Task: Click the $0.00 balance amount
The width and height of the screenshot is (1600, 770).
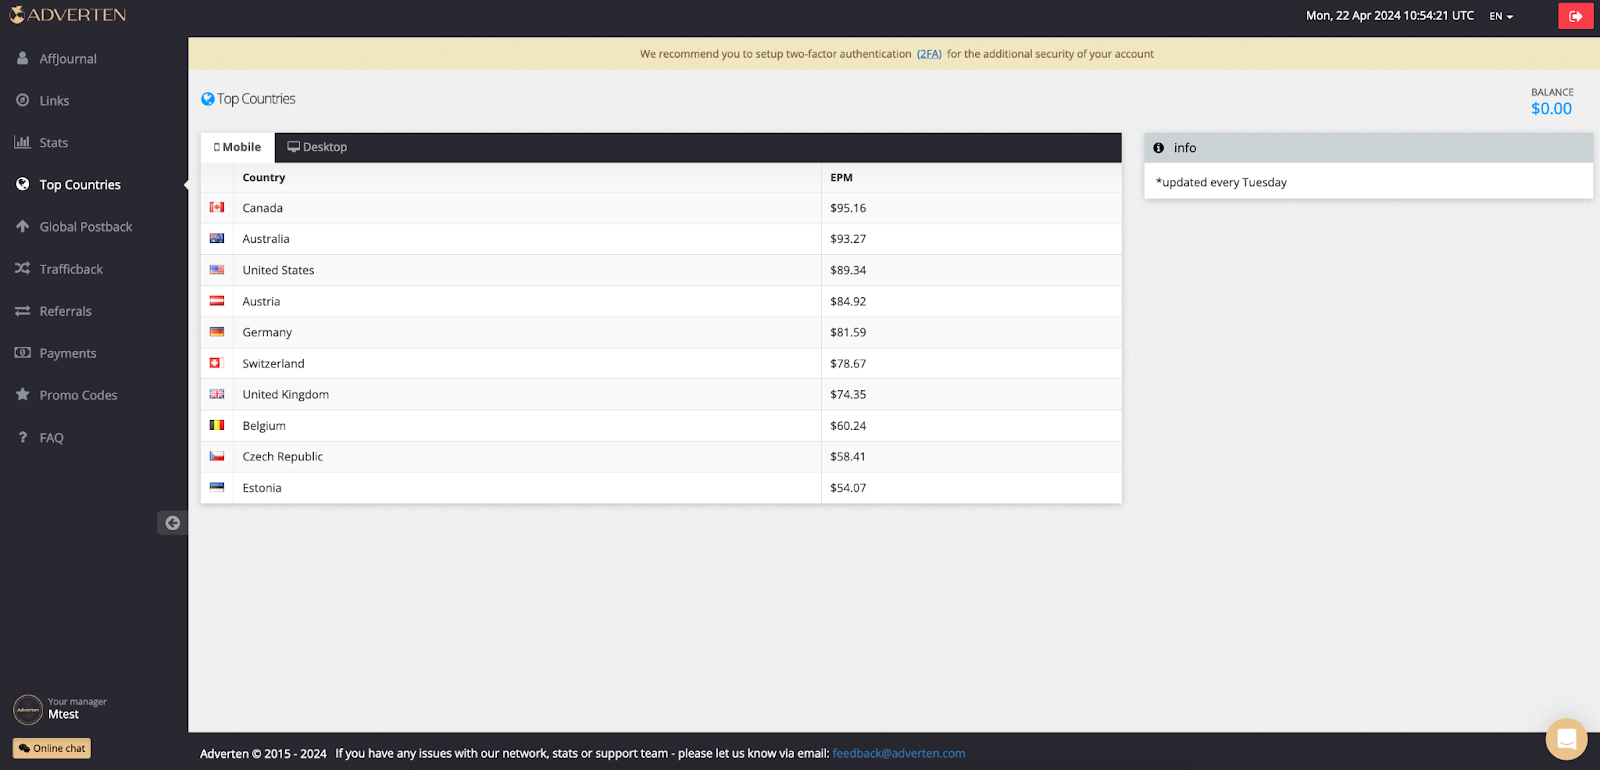Action: (1551, 109)
